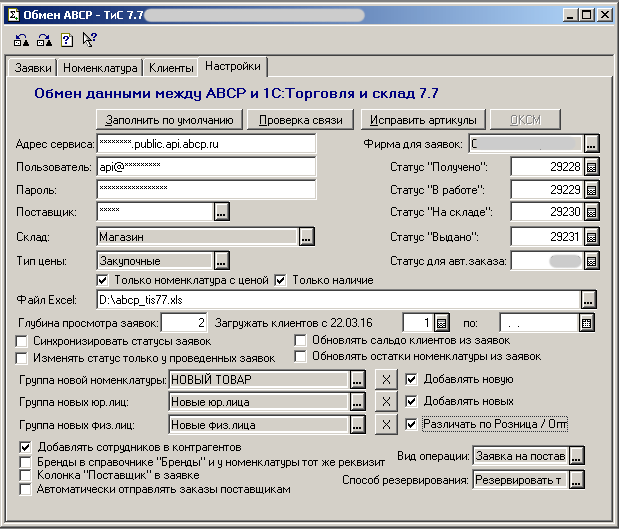The width and height of the screenshot is (619, 529).
Task: Open selection for Фирма для заявок
Action: [x=591, y=144]
